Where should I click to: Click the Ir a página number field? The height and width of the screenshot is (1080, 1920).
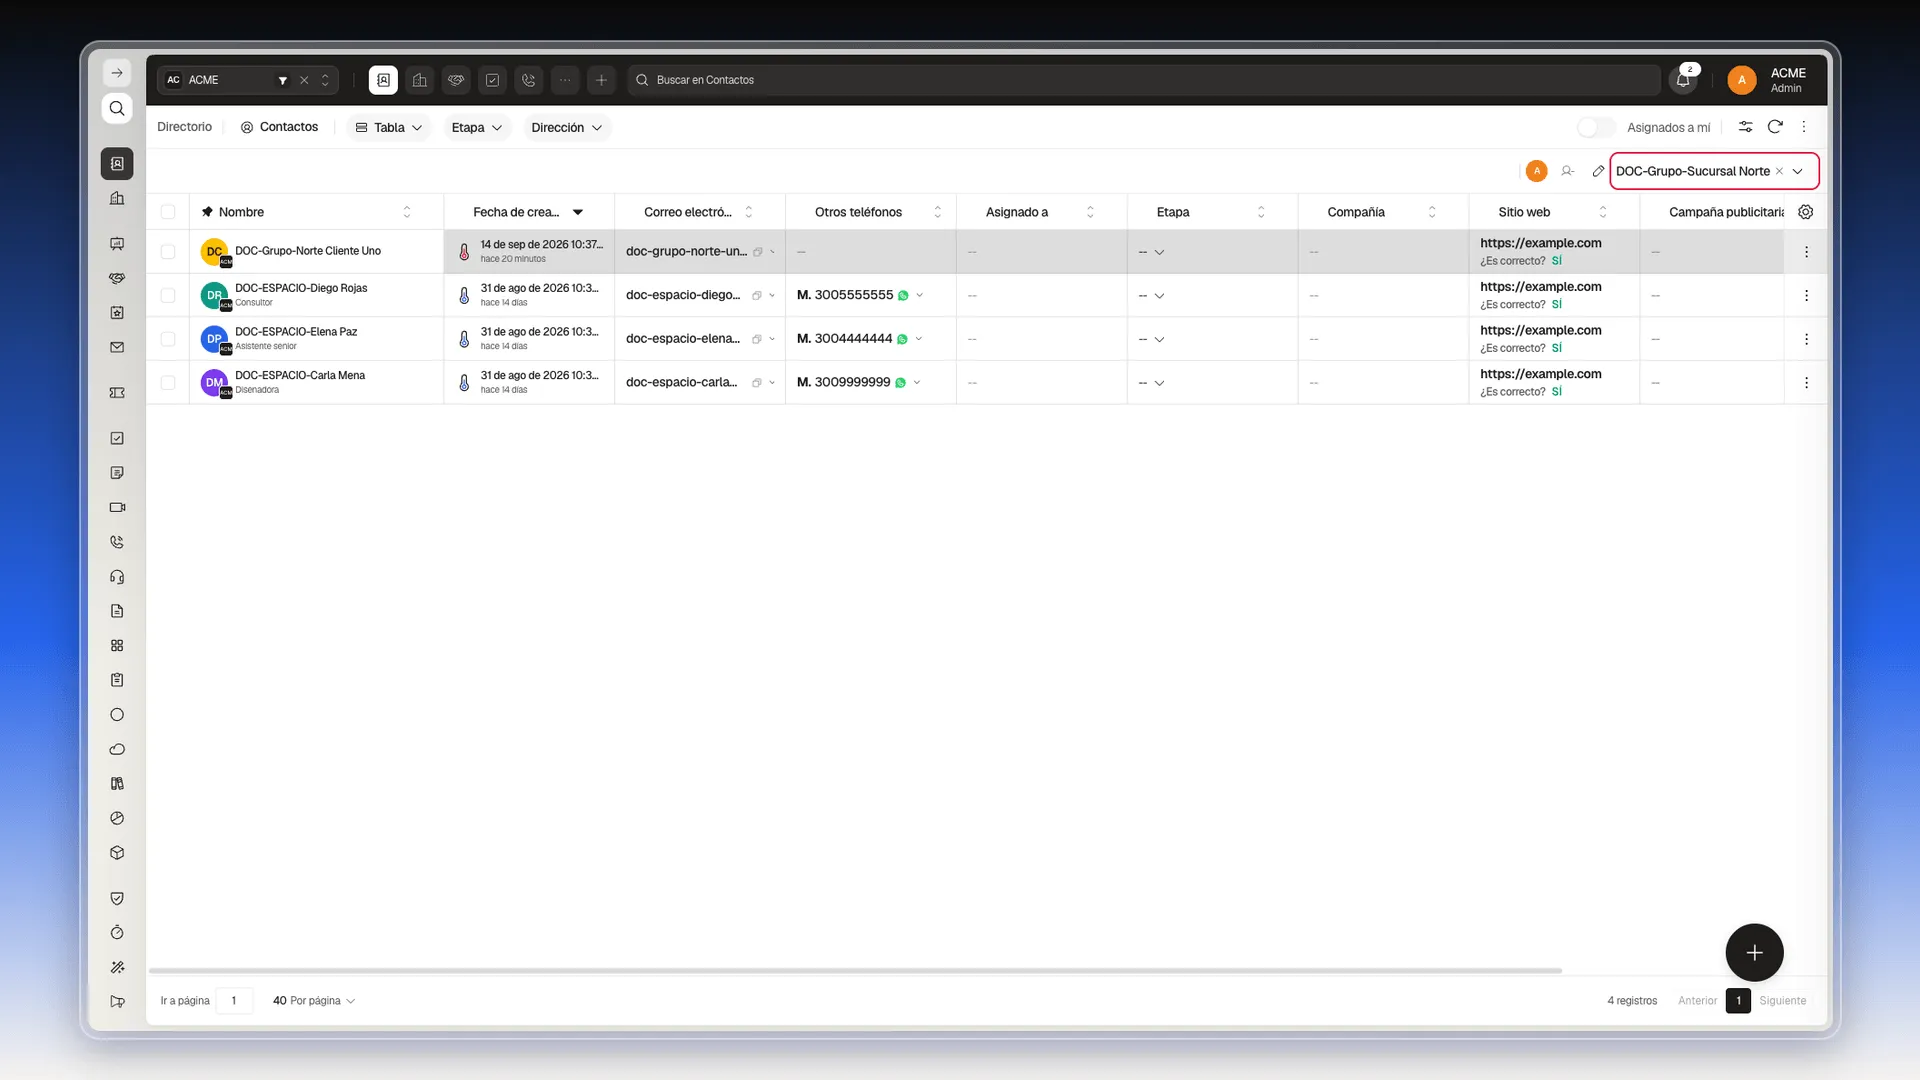coord(234,1000)
